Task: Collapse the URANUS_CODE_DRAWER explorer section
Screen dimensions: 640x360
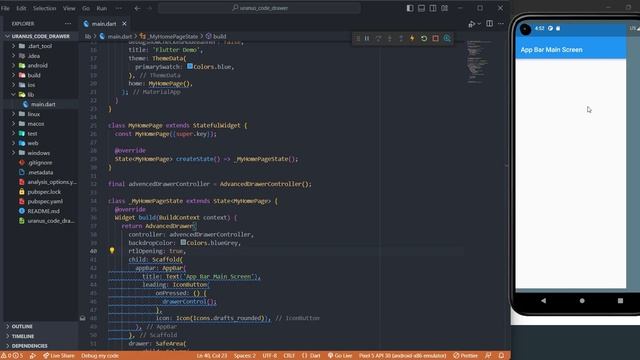Action: 39,36
